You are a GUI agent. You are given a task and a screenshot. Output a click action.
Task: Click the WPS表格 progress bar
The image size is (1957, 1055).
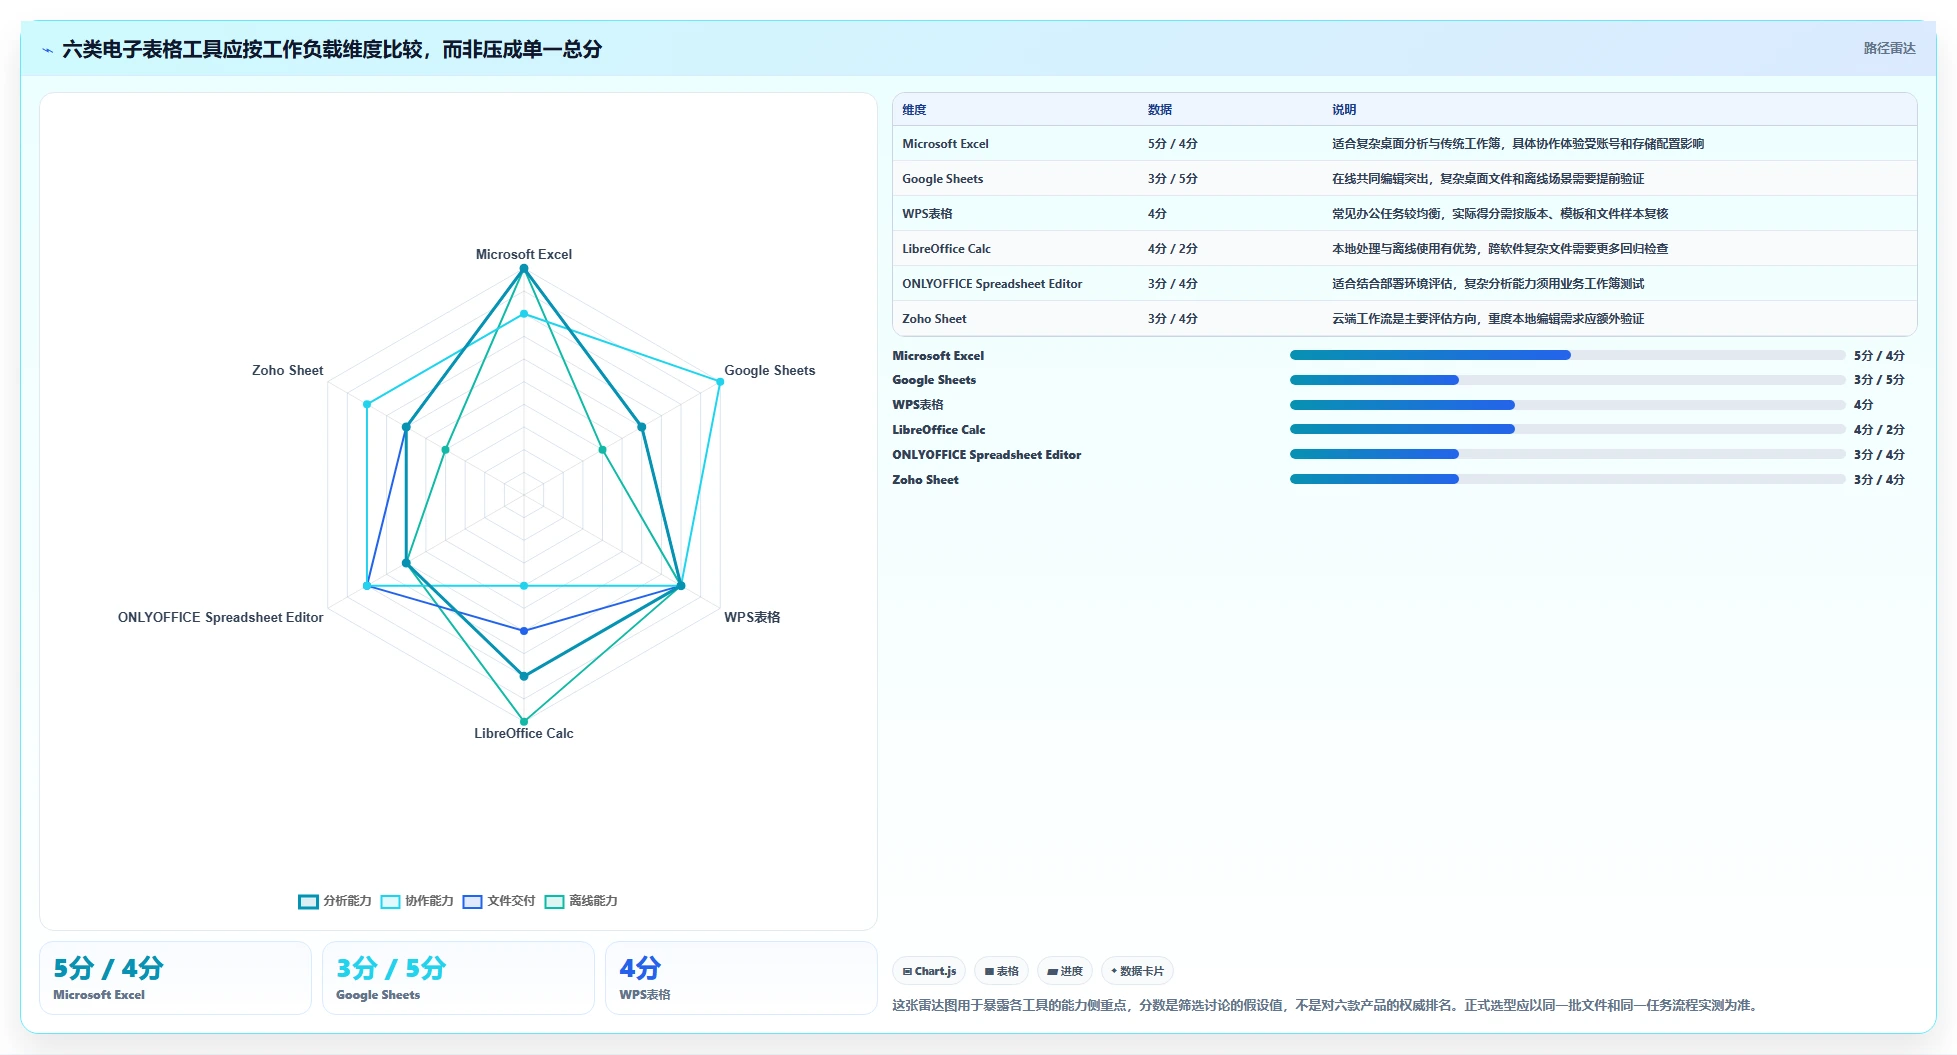(x=1567, y=405)
